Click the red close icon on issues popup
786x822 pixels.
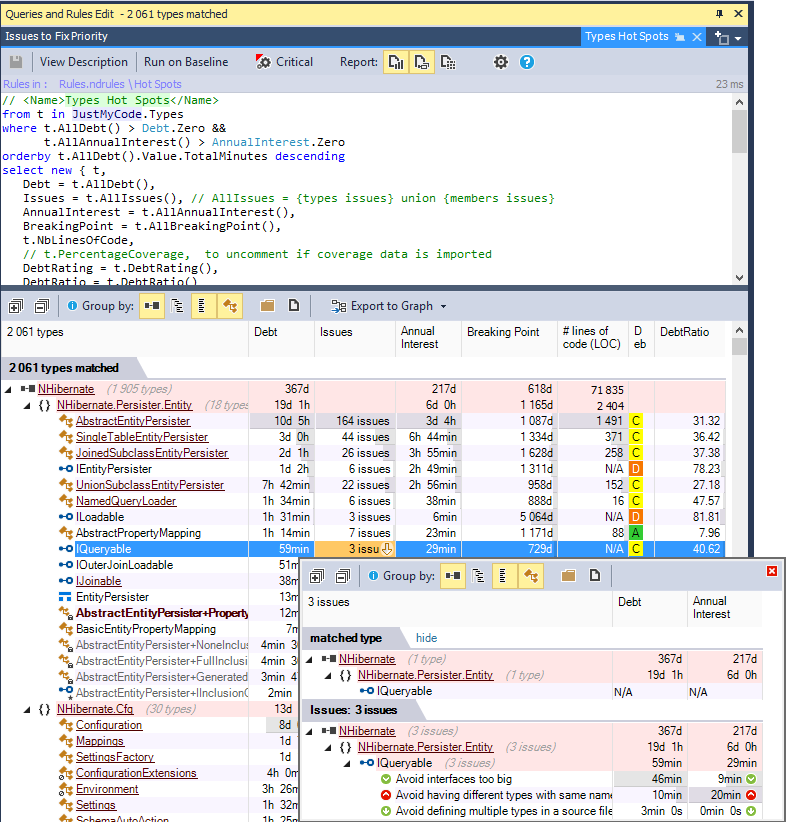(771, 571)
